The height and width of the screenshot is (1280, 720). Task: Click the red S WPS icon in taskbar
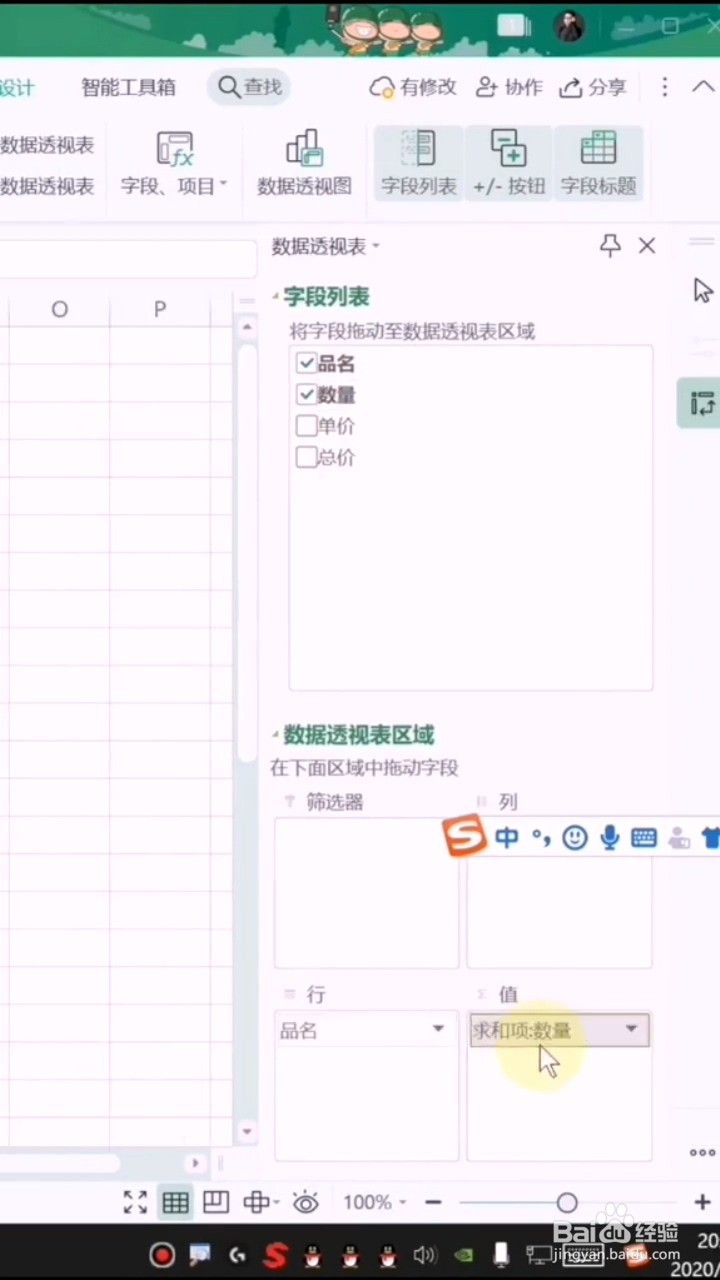pos(275,1255)
